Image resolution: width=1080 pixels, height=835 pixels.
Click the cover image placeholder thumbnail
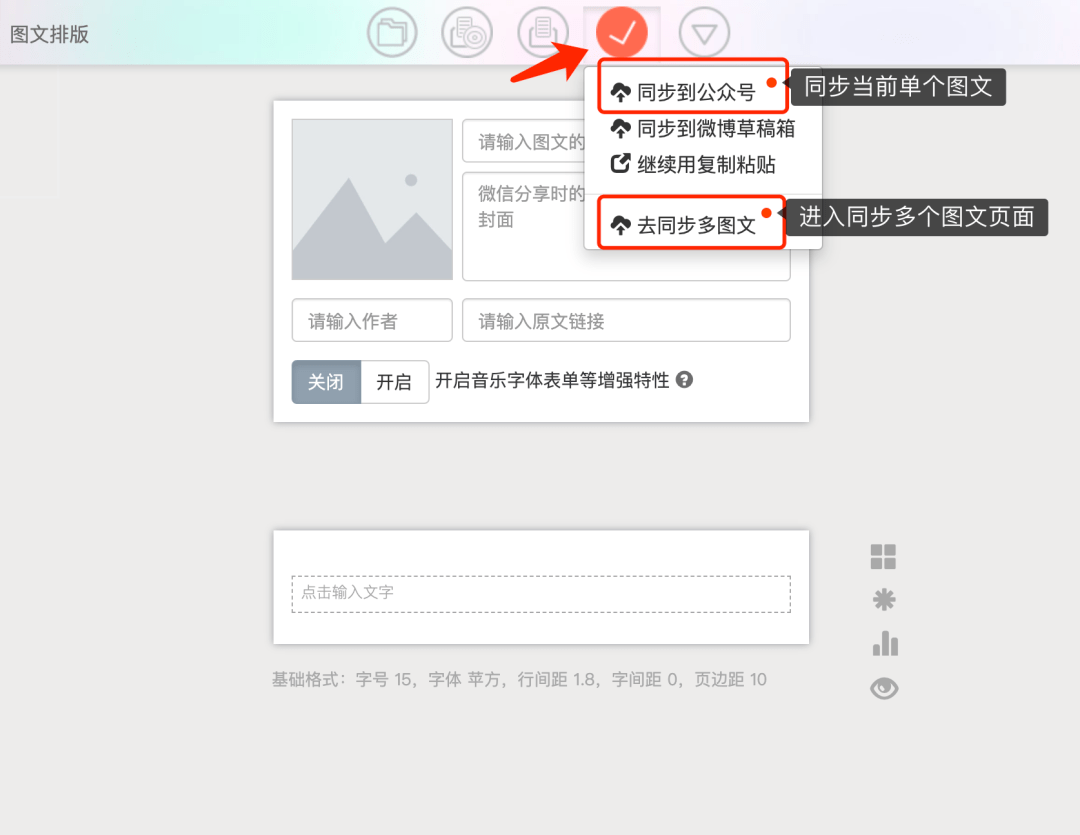pos(372,199)
